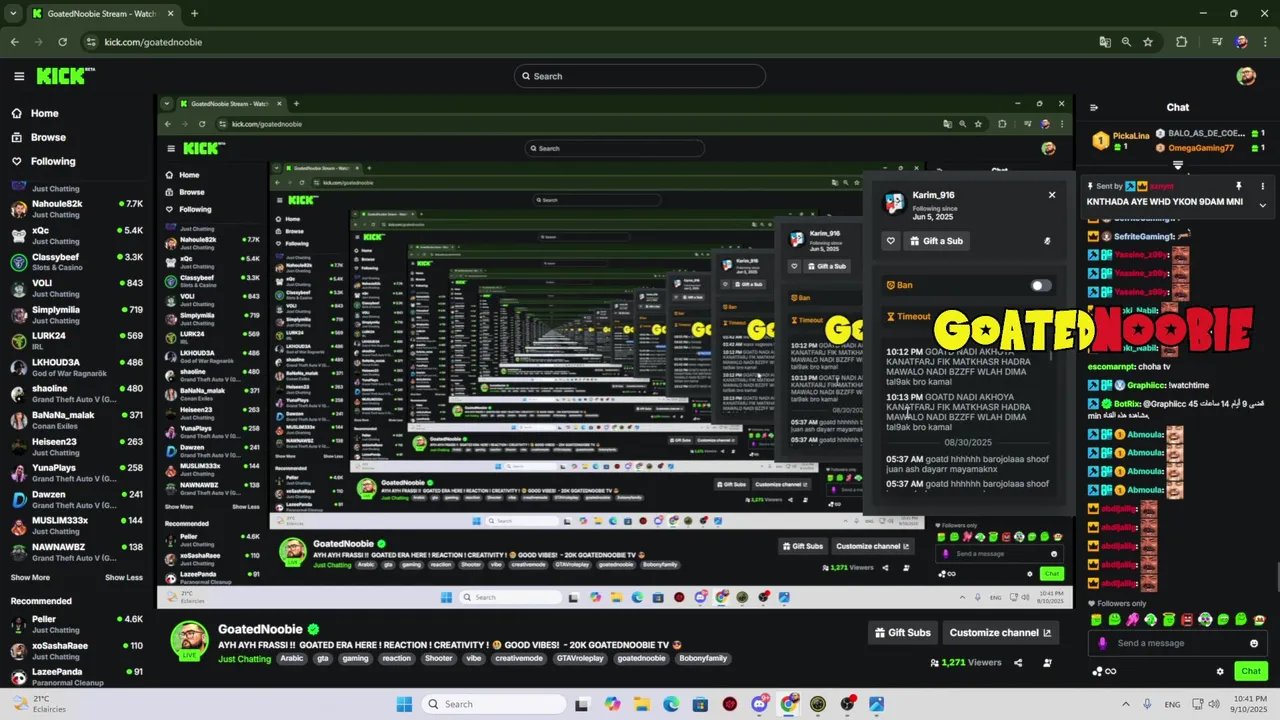Click the purple microphone icon in message box
1280x720 pixels.
(1103, 643)
